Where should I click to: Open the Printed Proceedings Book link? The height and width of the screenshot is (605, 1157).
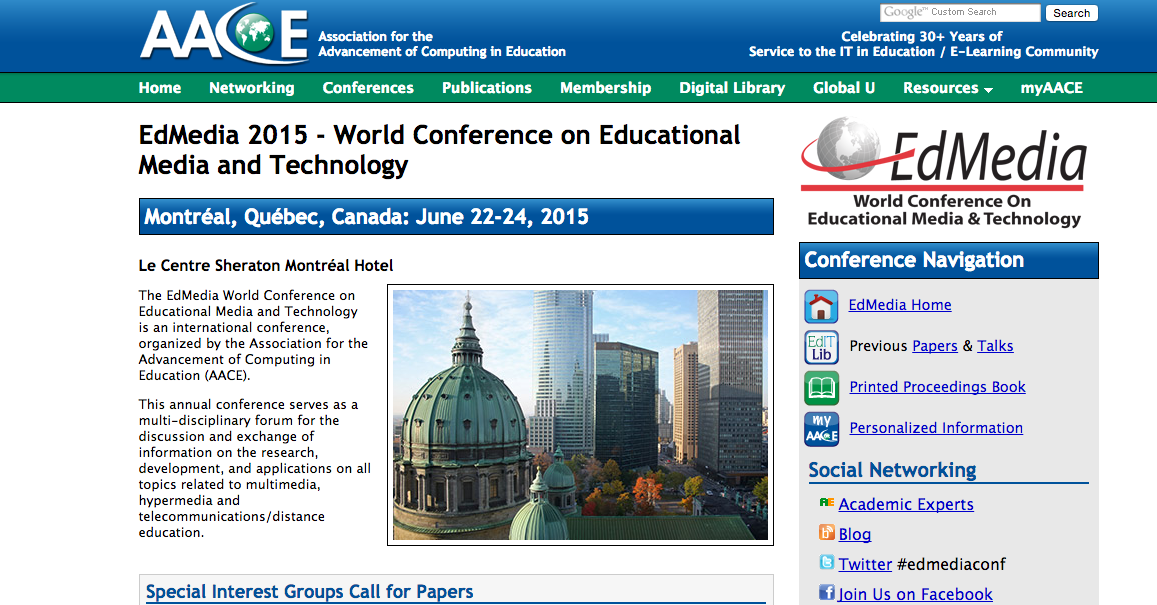(x=937, y=387)
